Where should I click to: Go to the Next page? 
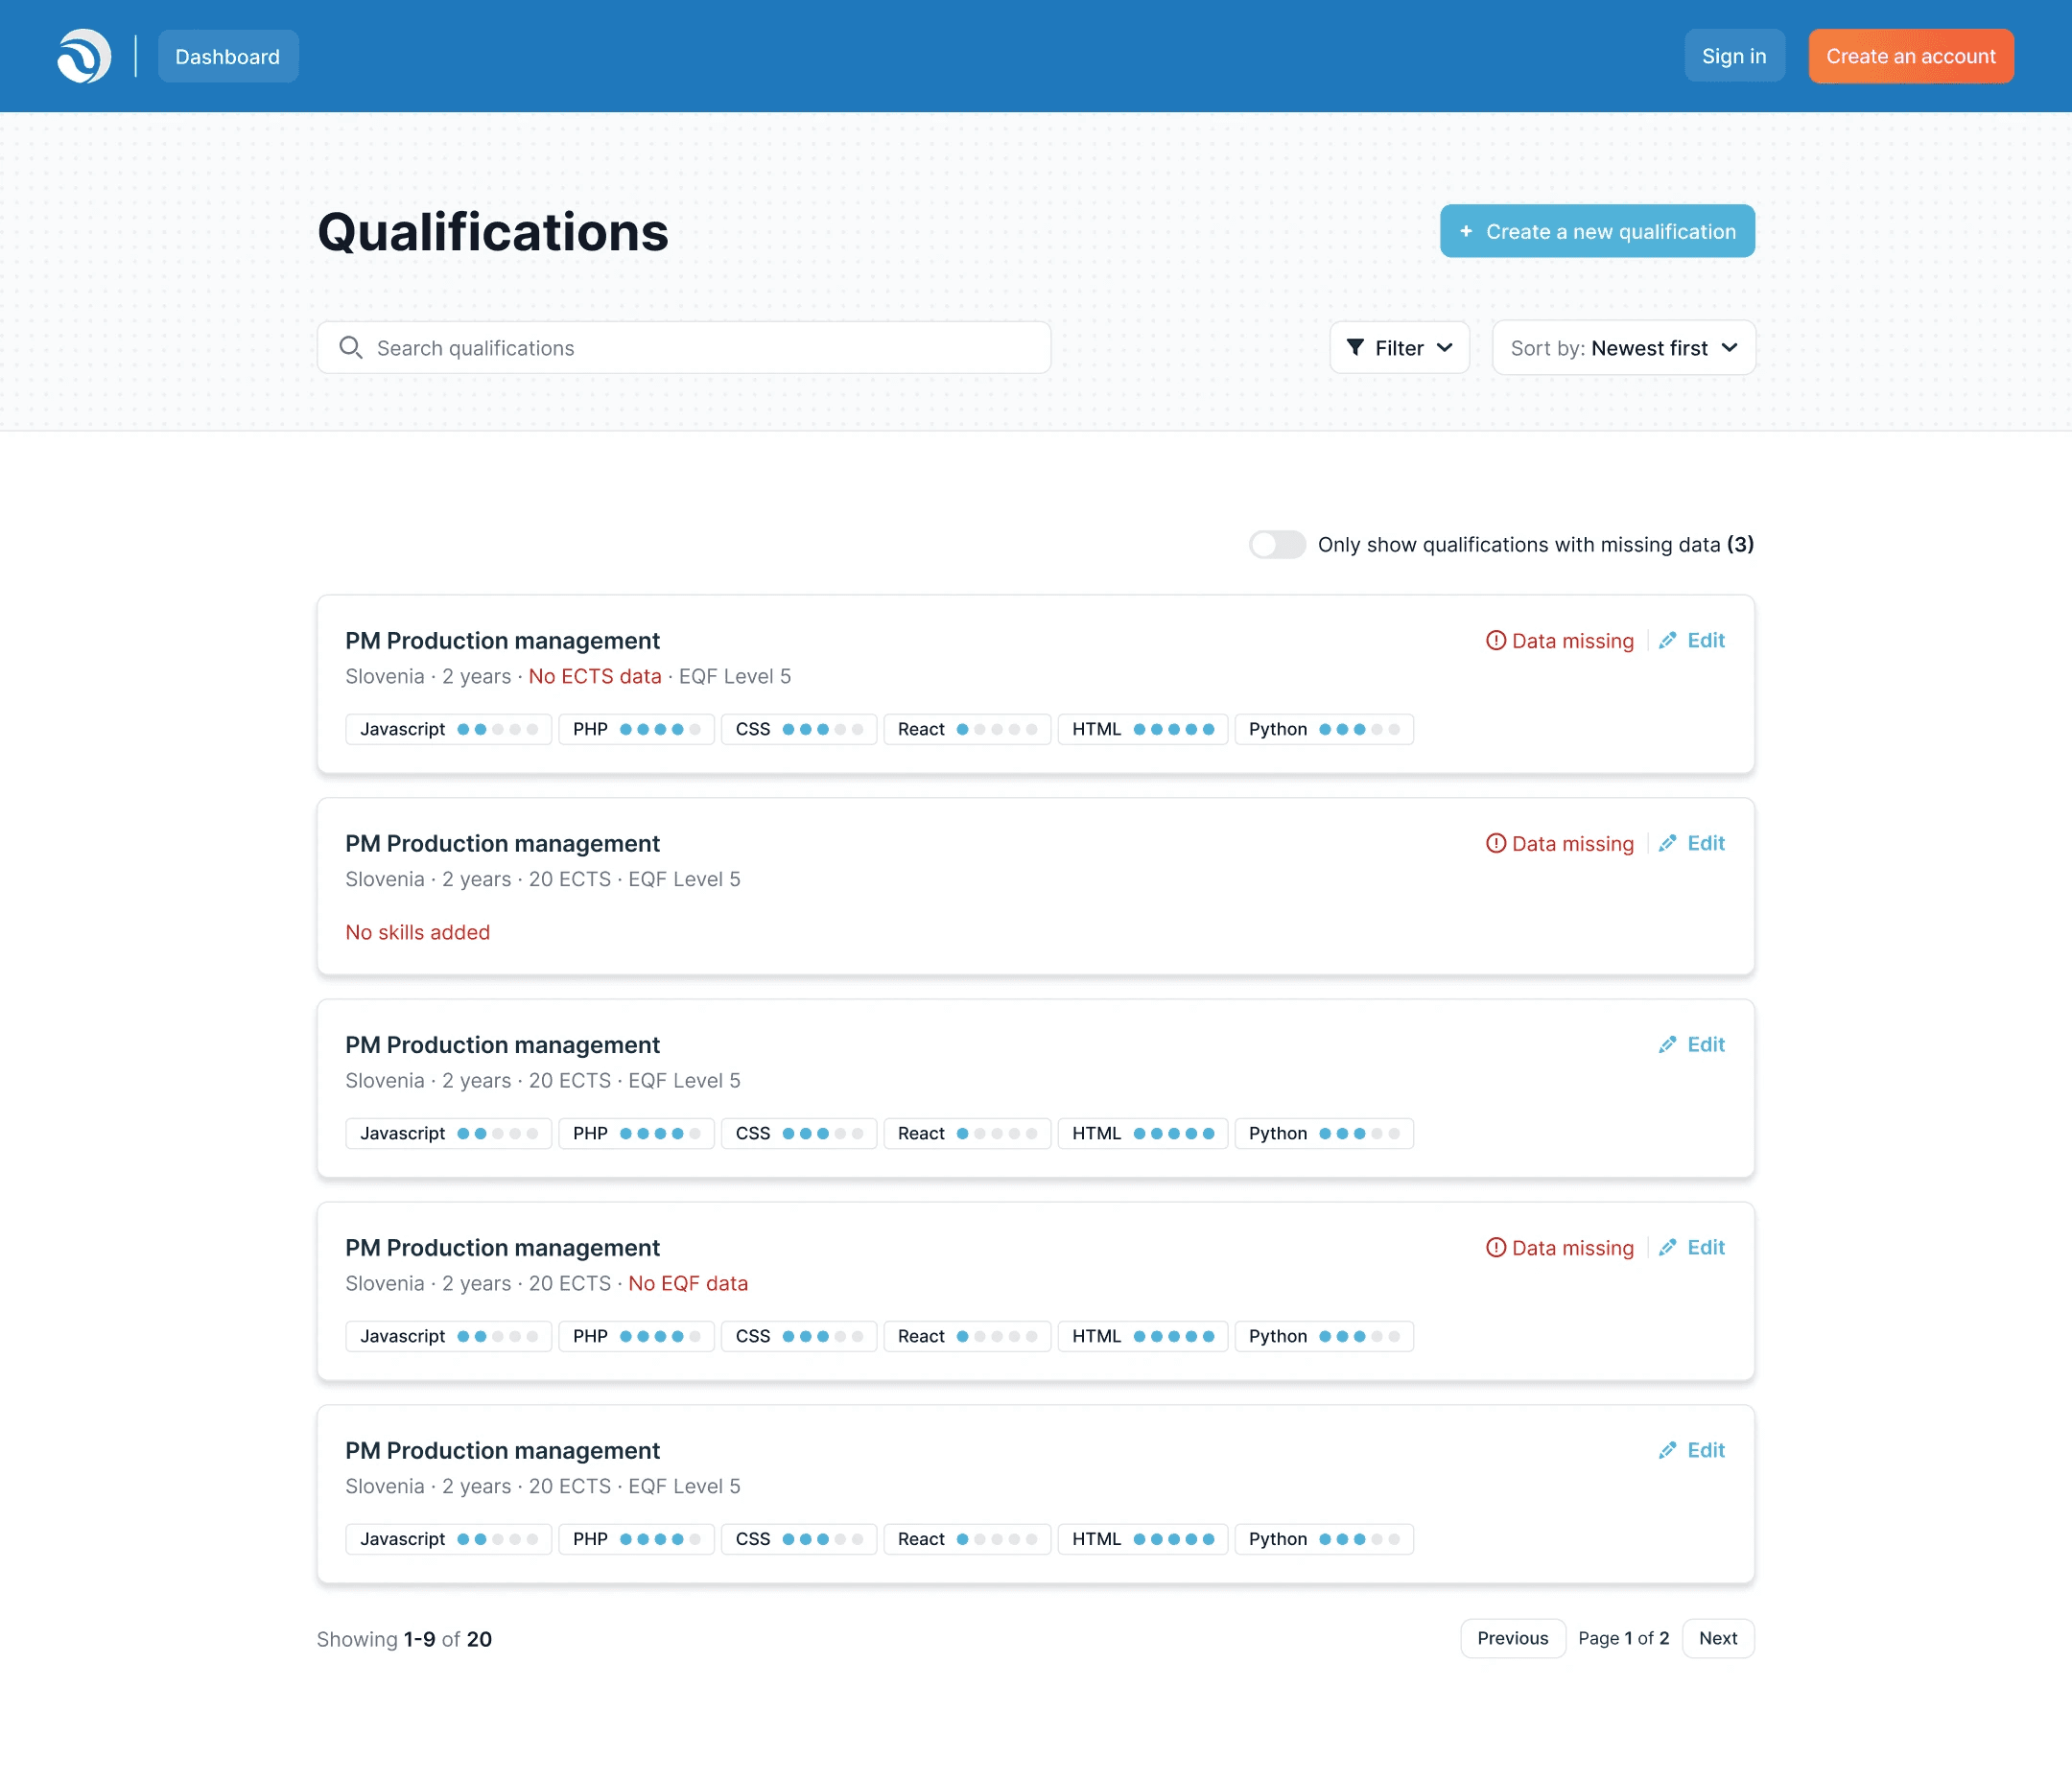coord(1717,1639)
